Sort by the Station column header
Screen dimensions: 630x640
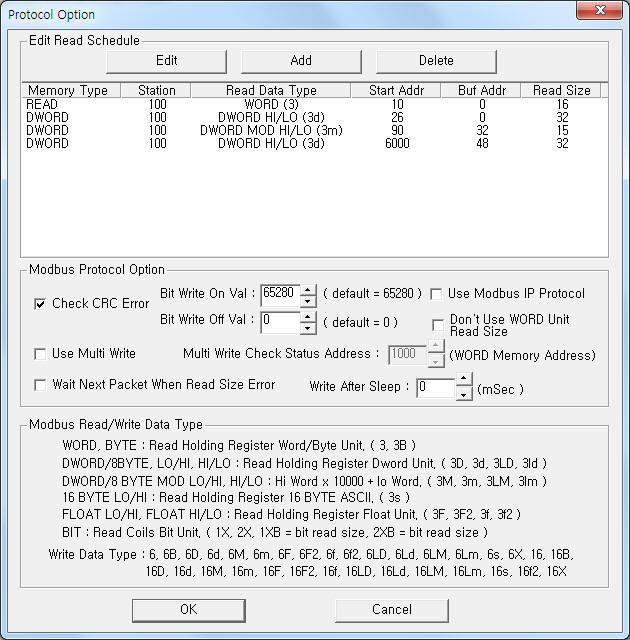coord(156,90)
